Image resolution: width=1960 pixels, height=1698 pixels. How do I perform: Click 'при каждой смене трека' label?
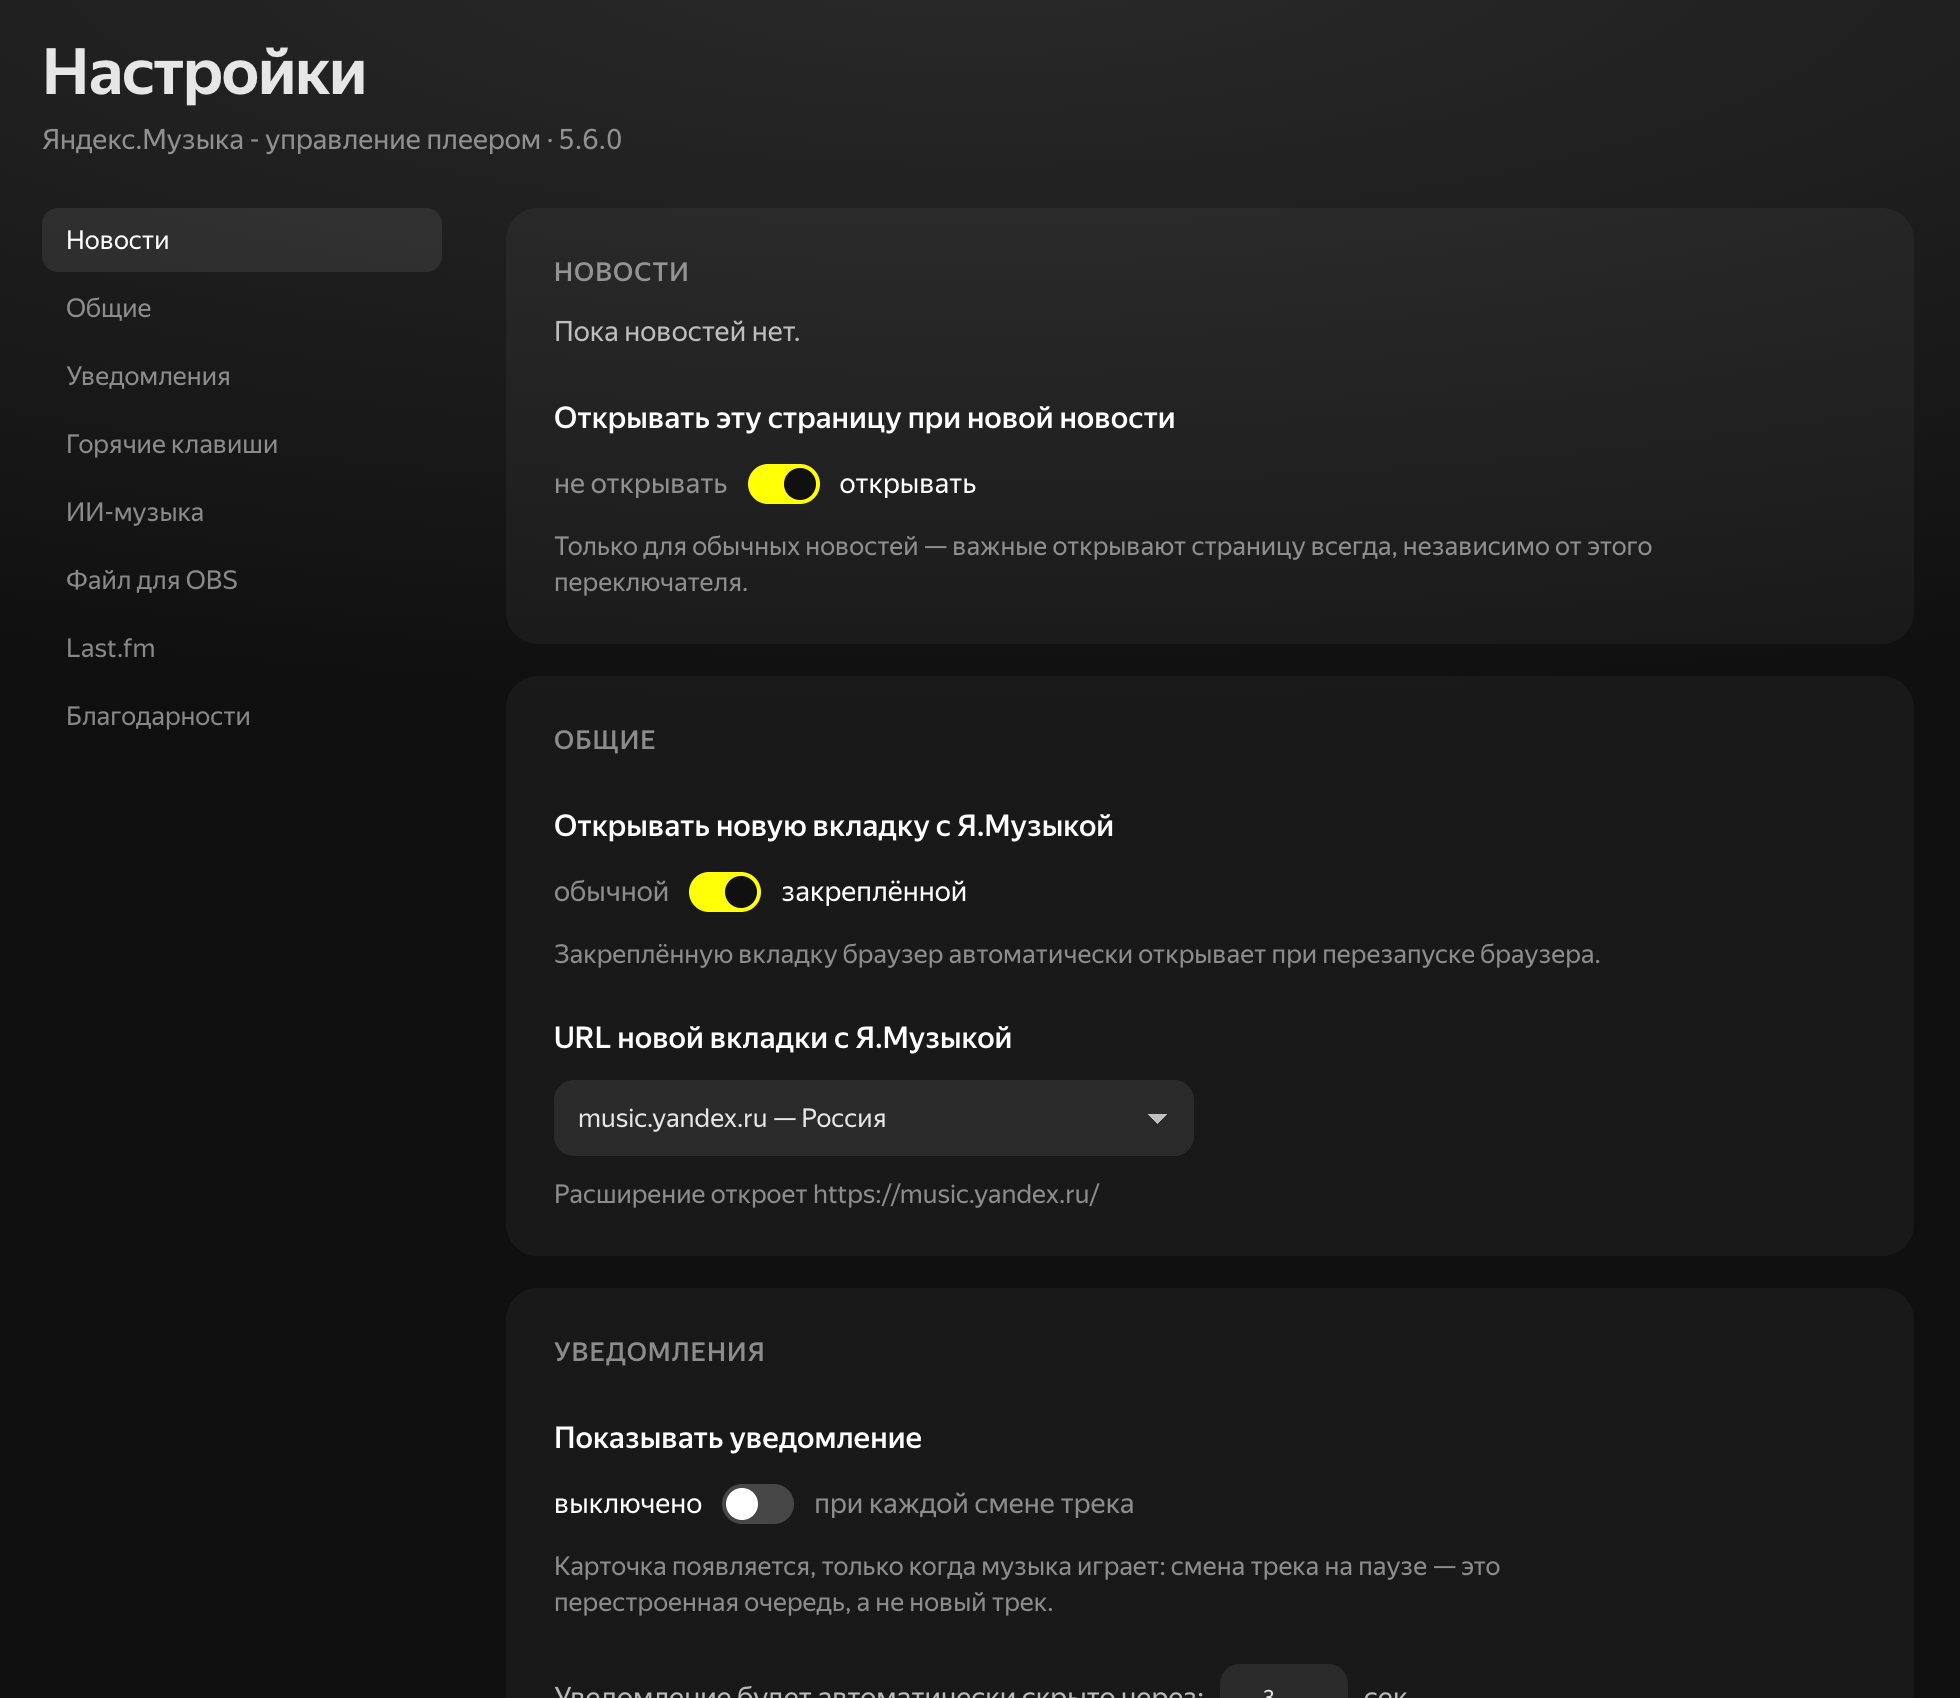click(x=974, y=1504)
